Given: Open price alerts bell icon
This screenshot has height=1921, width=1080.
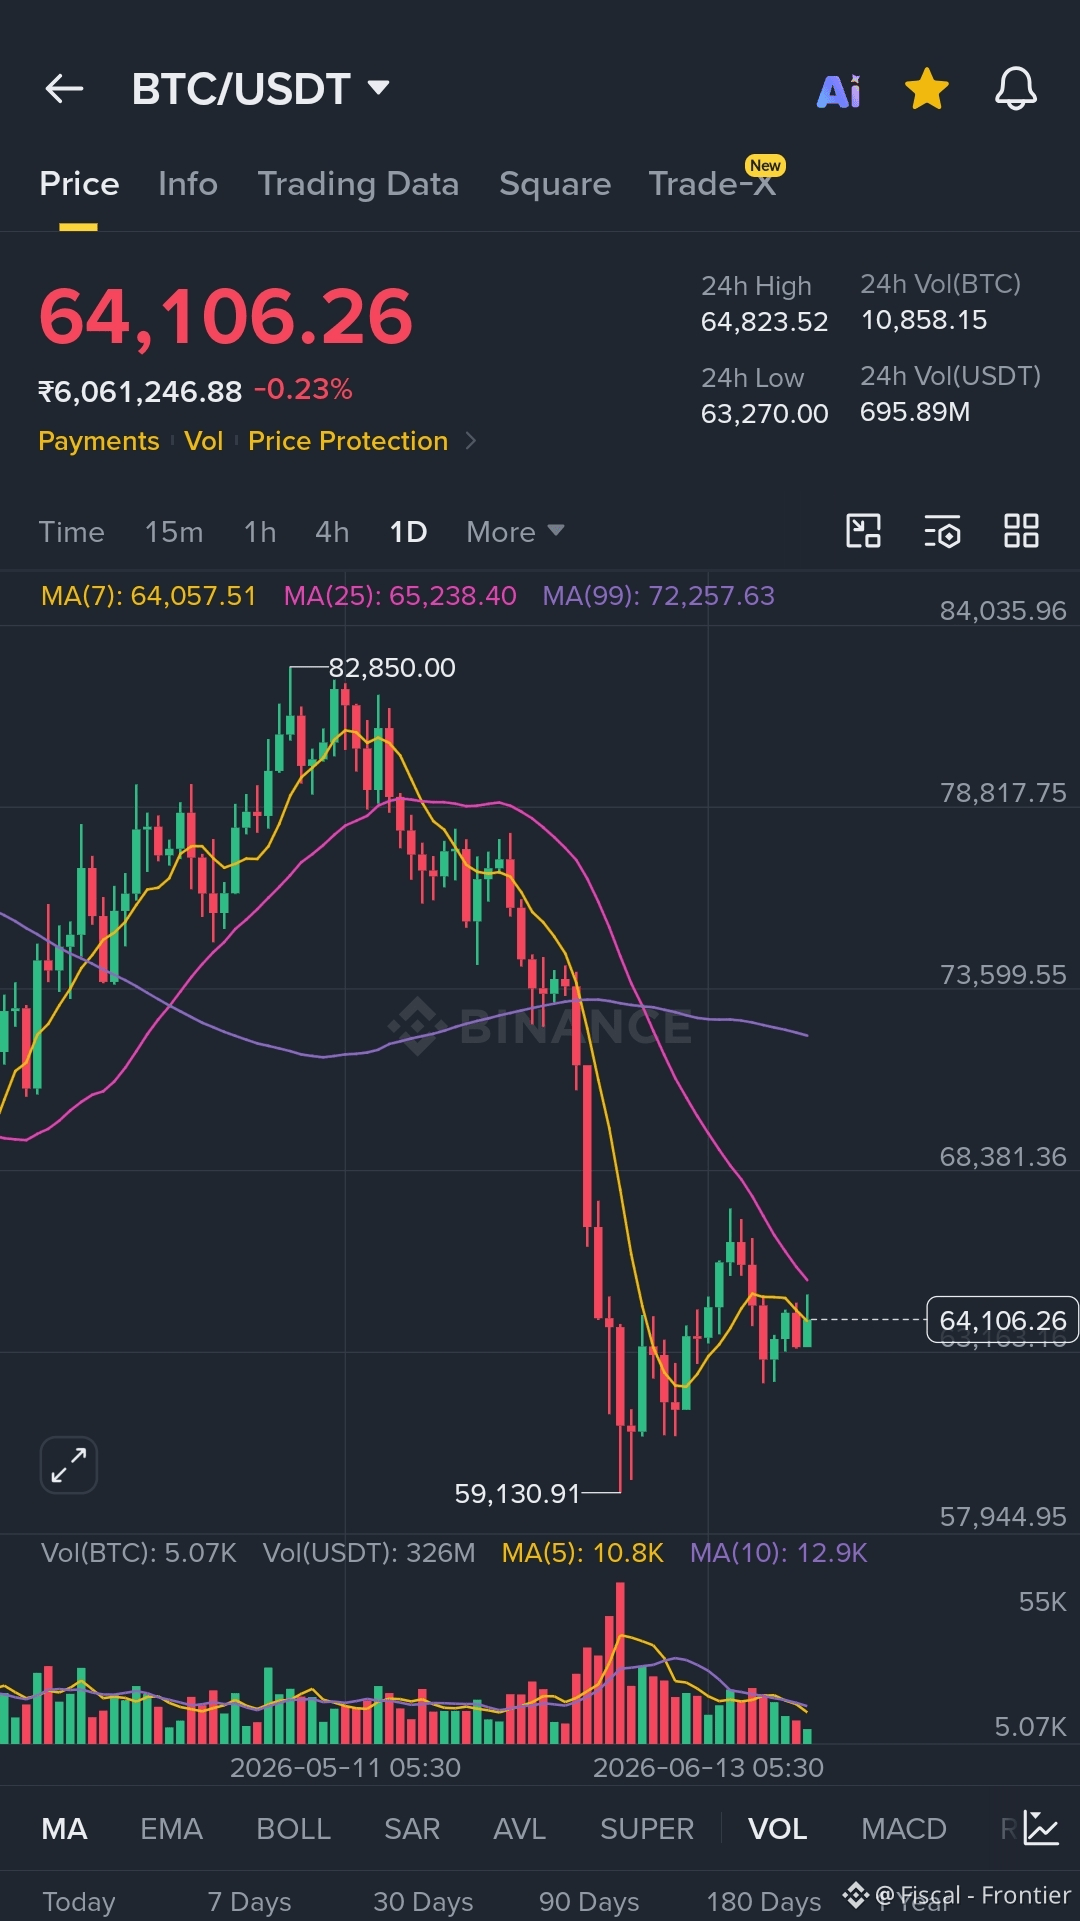Looking at the screenshot, I should 1015,89.
